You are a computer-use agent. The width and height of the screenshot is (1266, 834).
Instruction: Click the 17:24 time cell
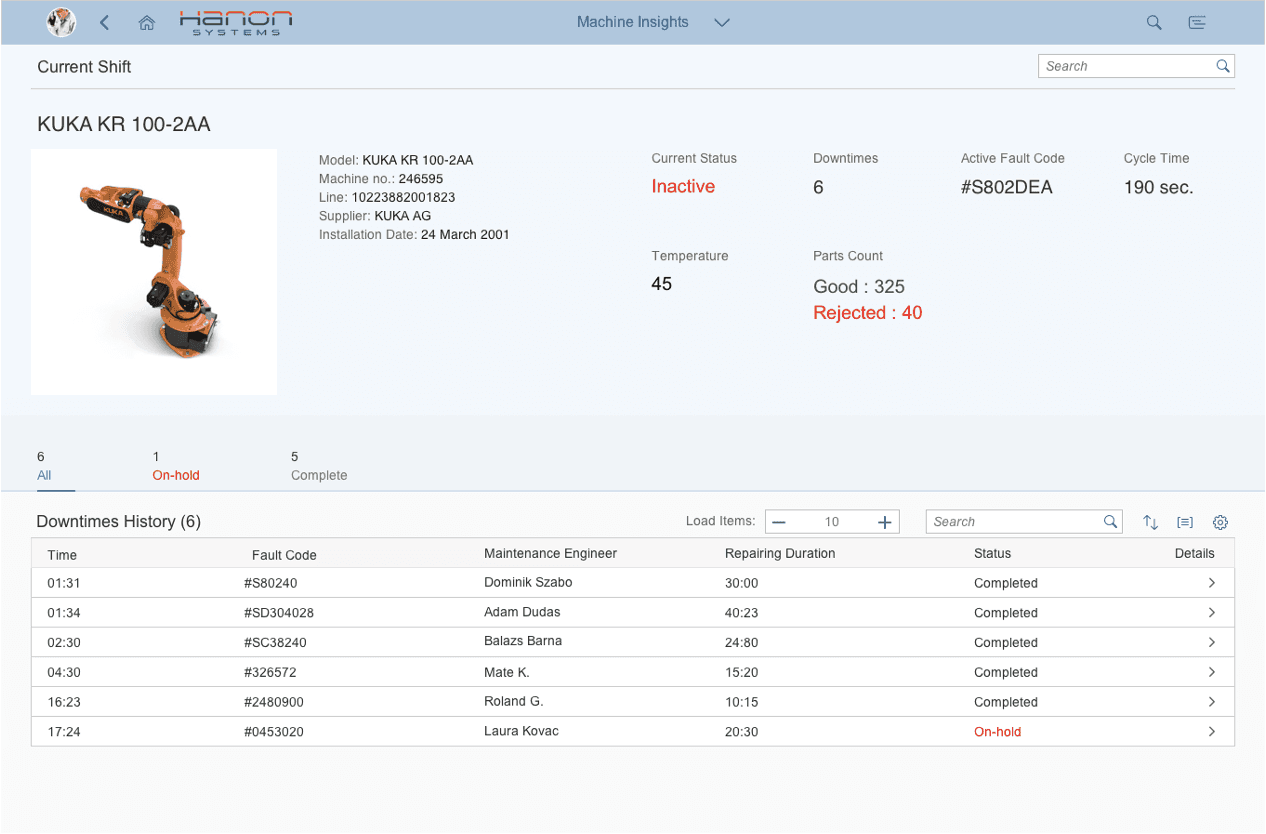[x=64, y=732]
